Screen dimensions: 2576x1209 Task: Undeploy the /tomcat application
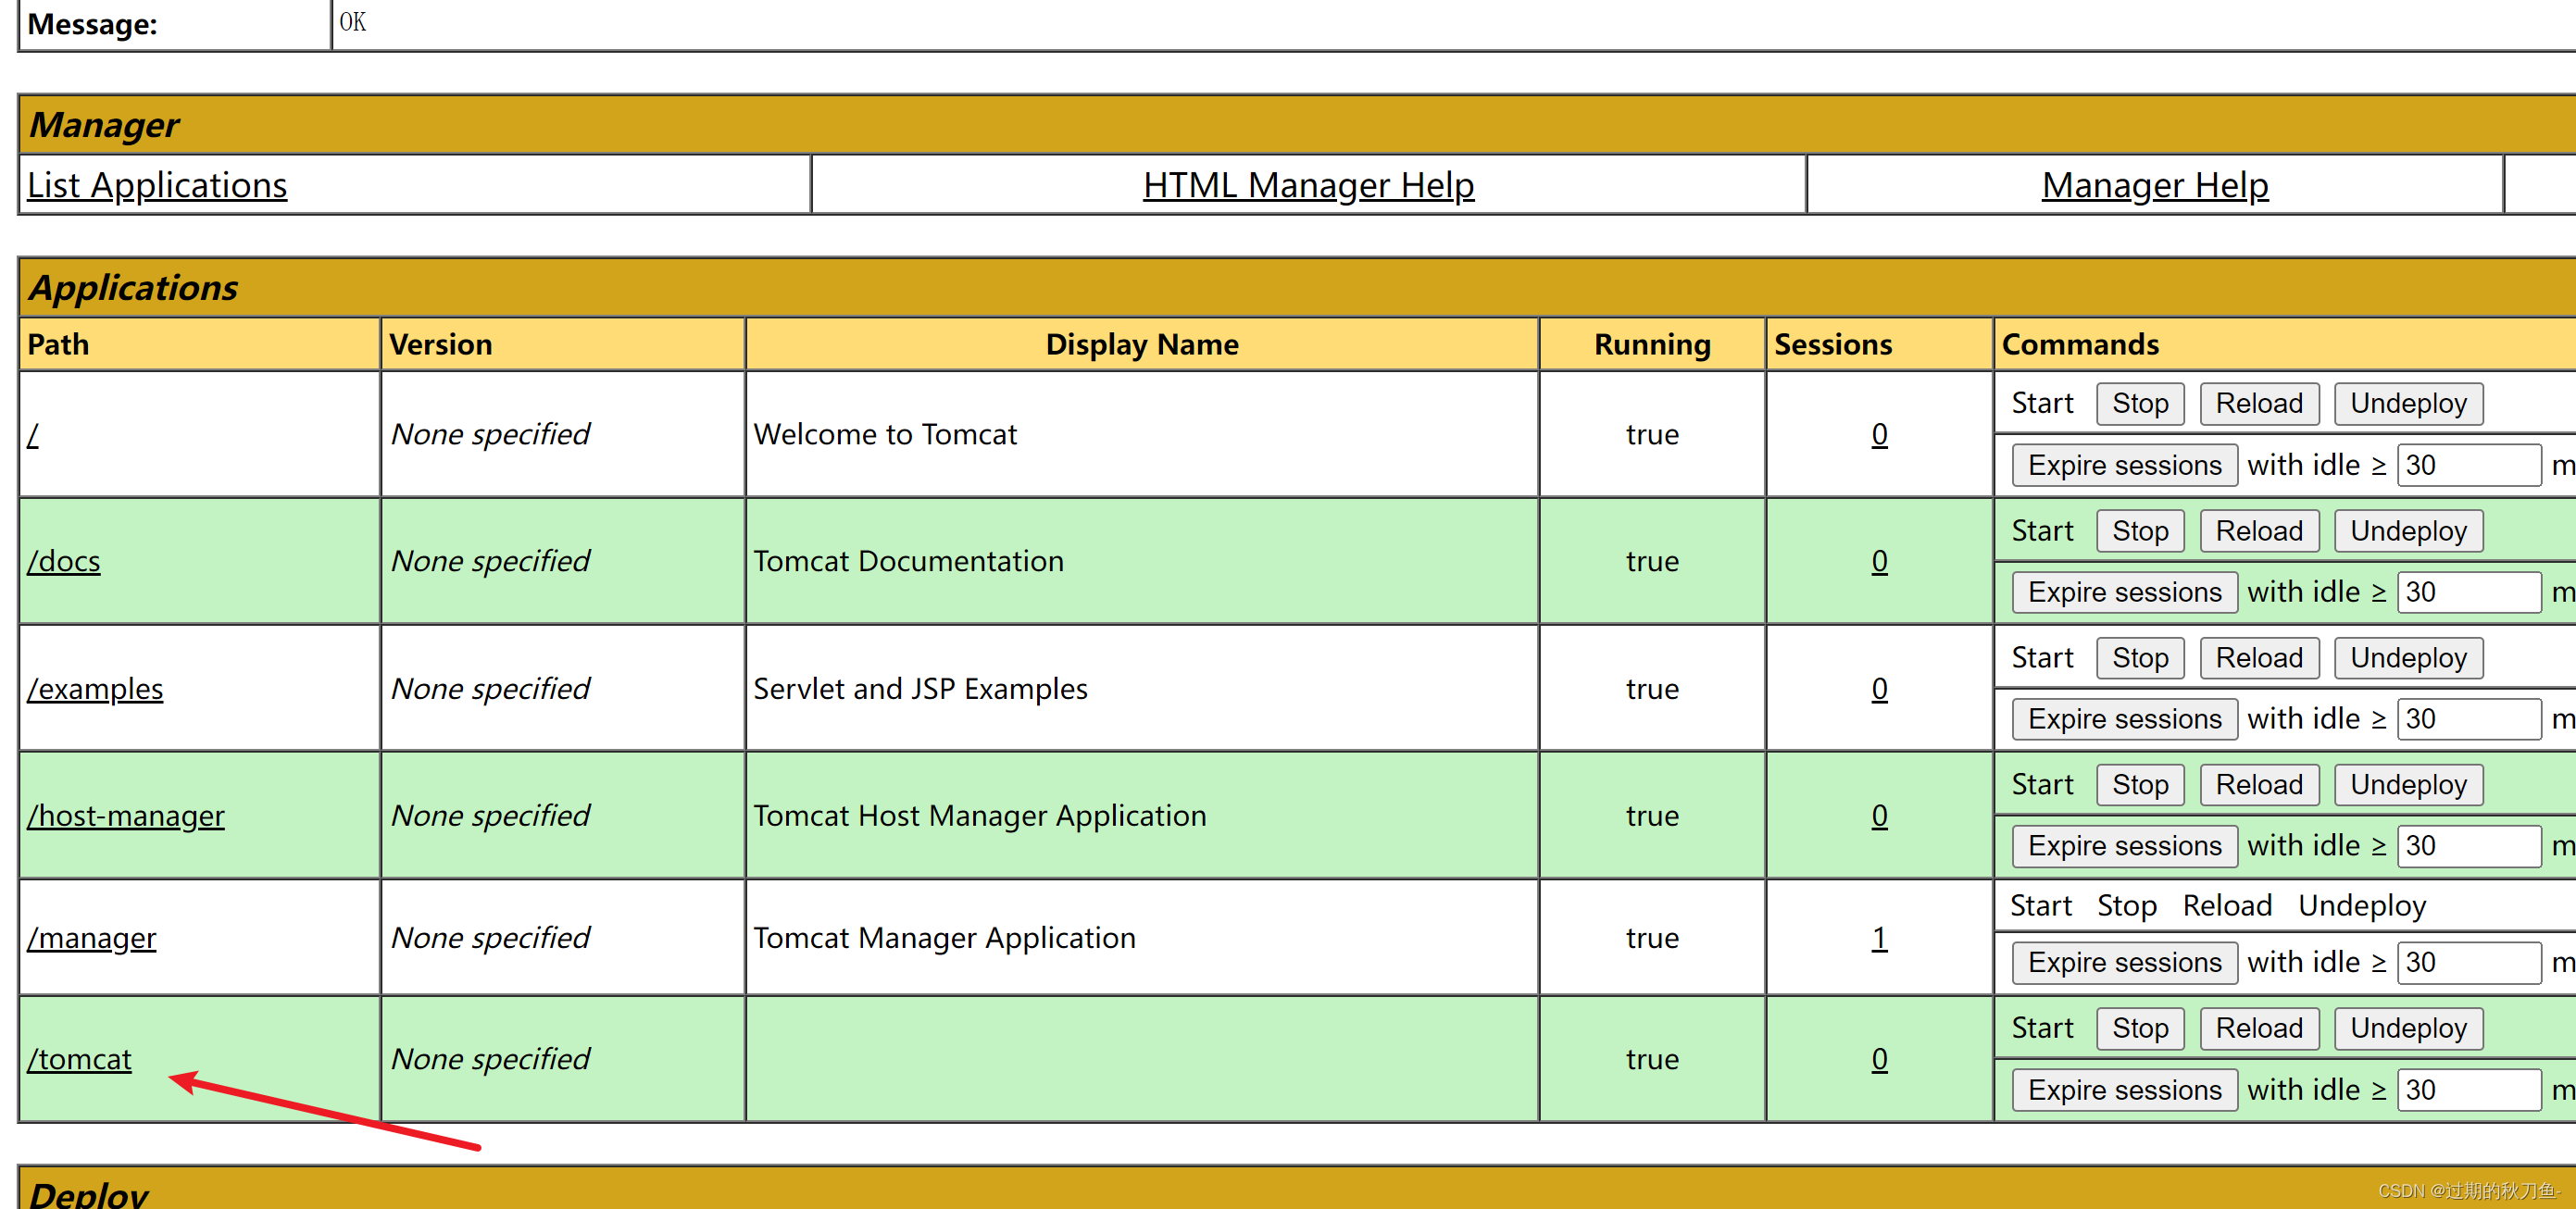pyautogui.click(x=2408, y=1029)
